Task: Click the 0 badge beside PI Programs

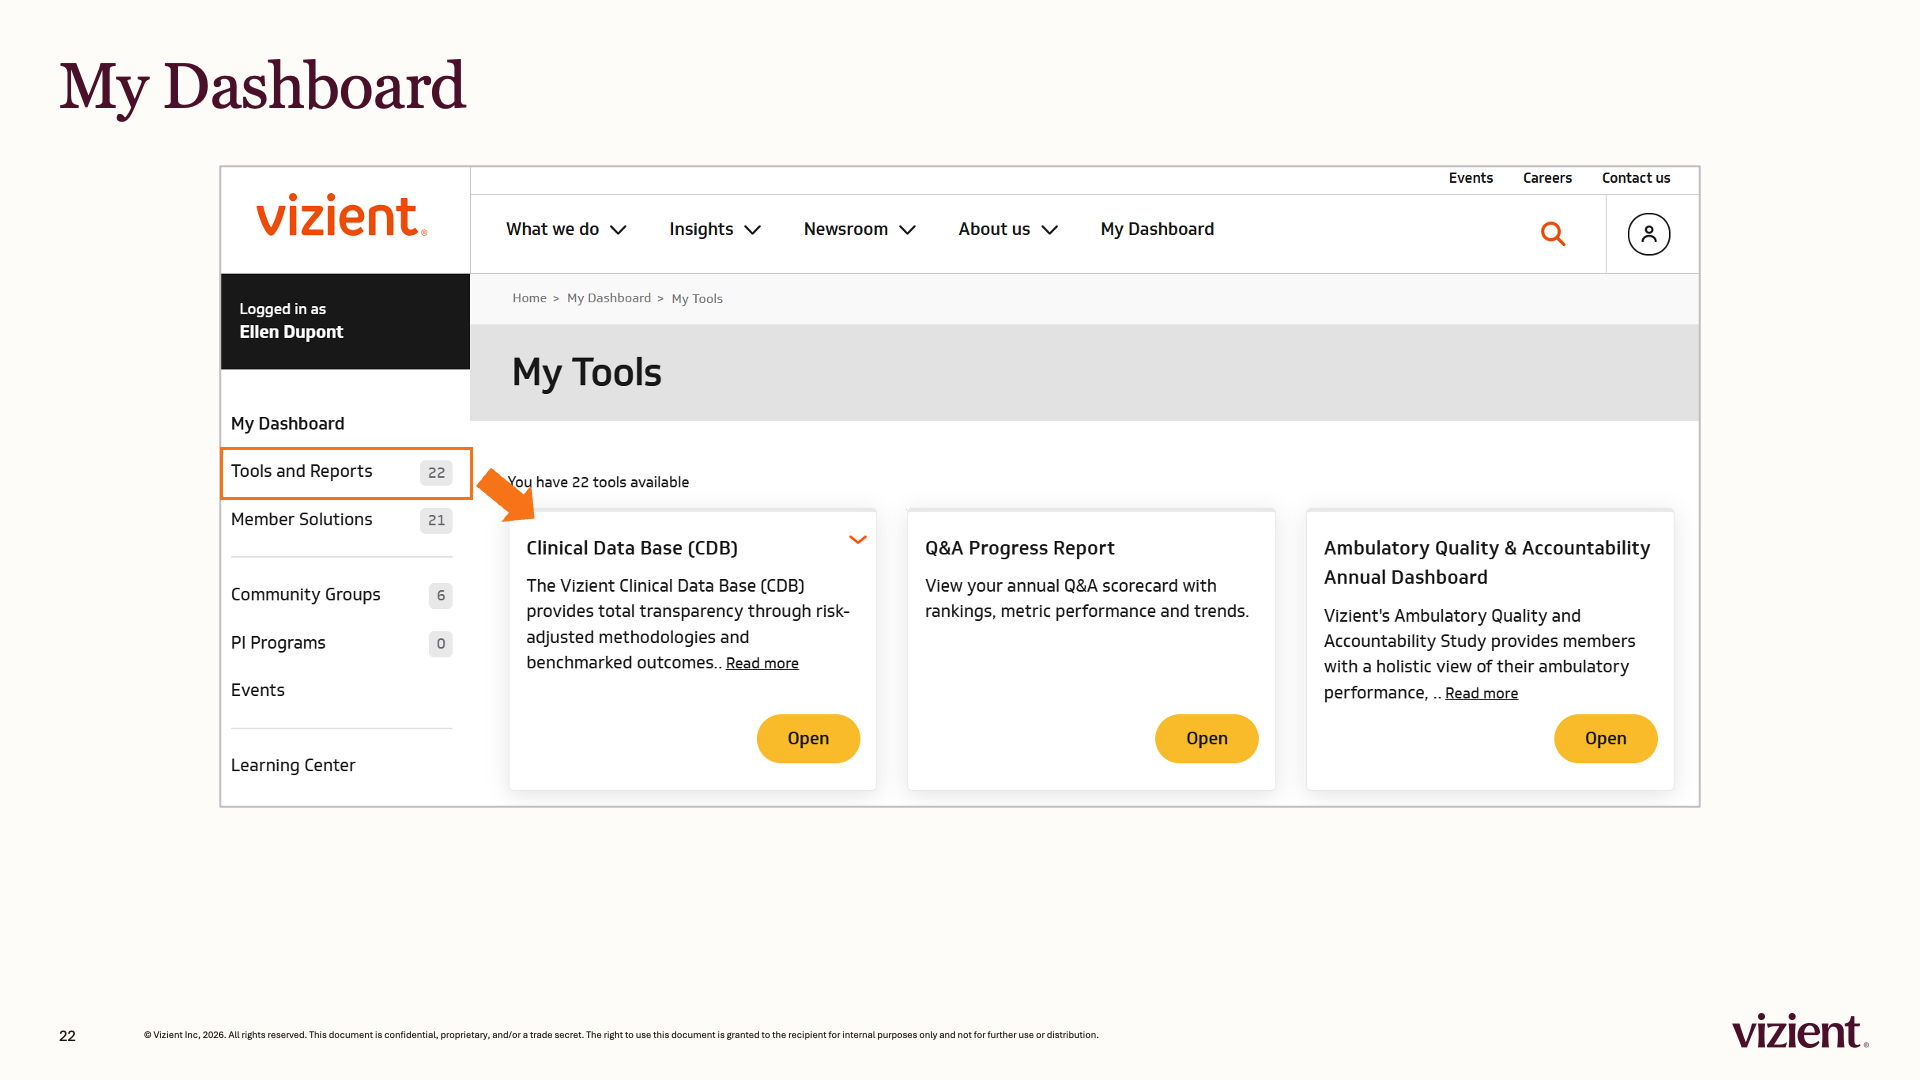Action: 440,643
